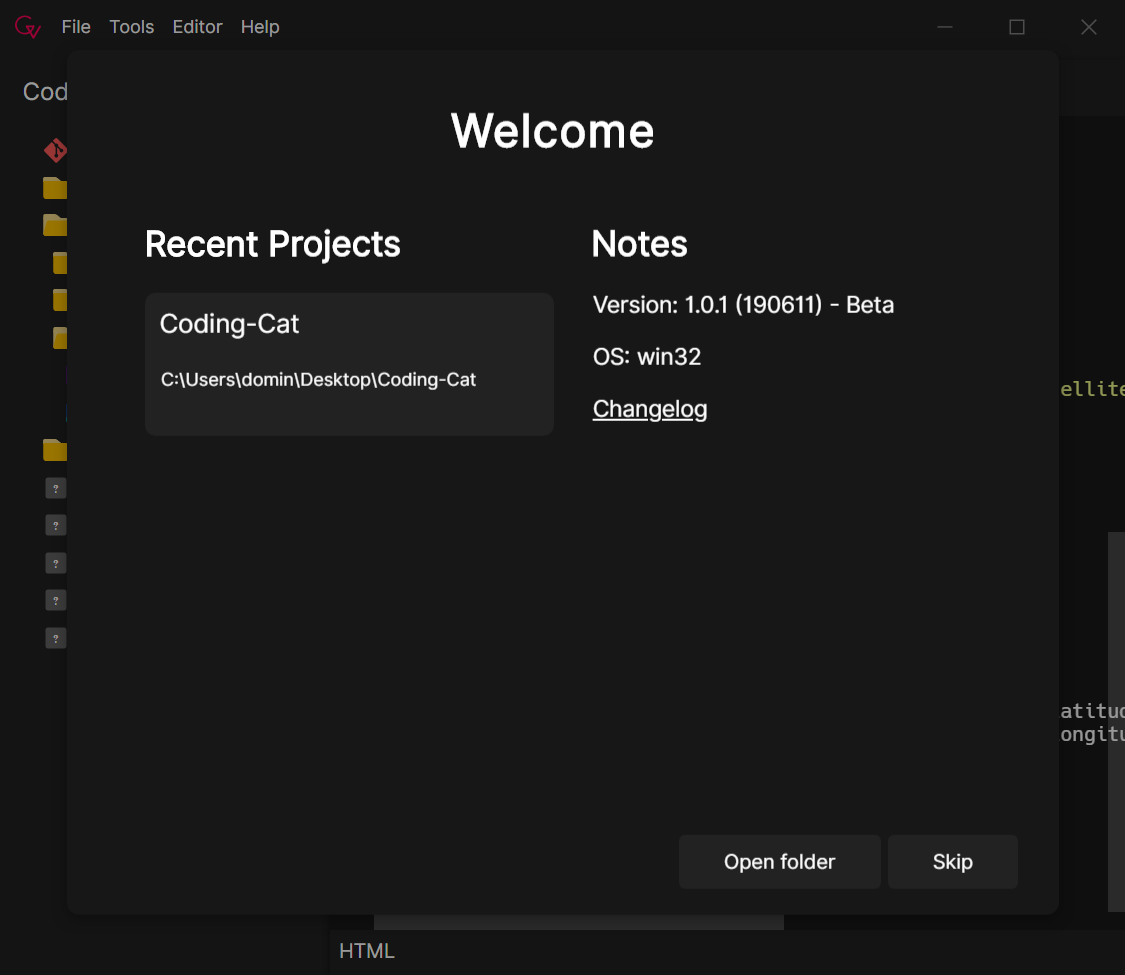Image resolution: width=1125 pixels, height=975 pixels.
Task: Select the Coding-Cat recent project entry
Action: click(x=349, y=363)
